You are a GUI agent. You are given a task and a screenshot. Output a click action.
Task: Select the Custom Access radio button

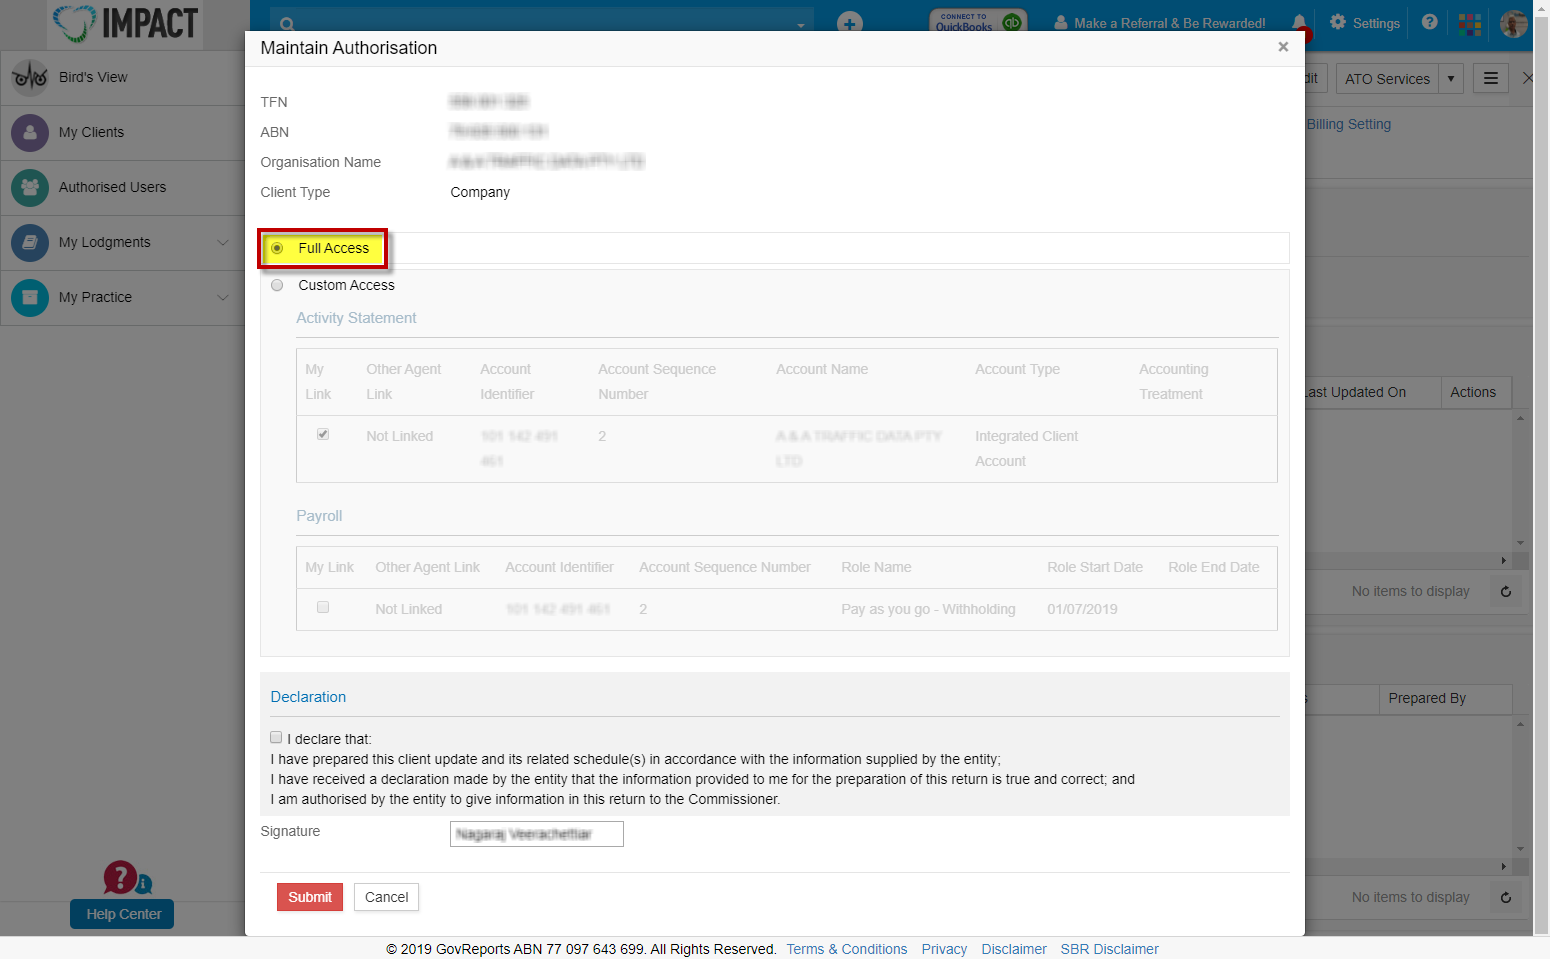pos(277,285)
